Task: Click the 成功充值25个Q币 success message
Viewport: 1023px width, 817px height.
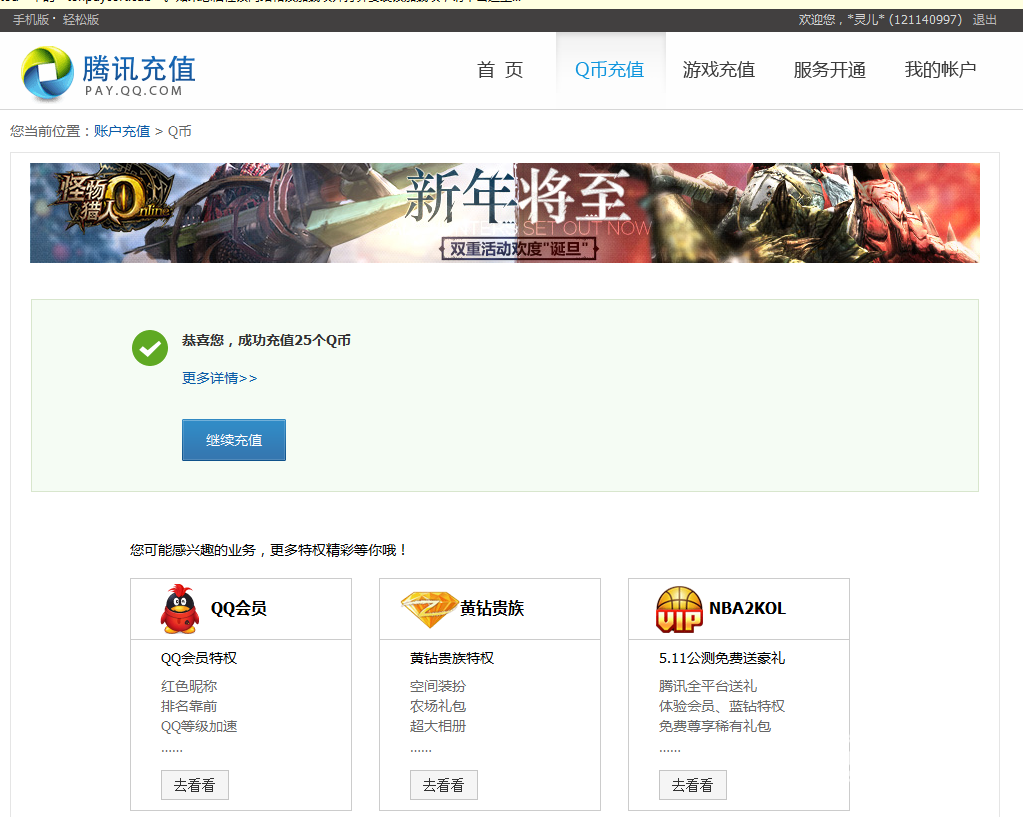Action: pyautogui.click(x=294, y=340)
